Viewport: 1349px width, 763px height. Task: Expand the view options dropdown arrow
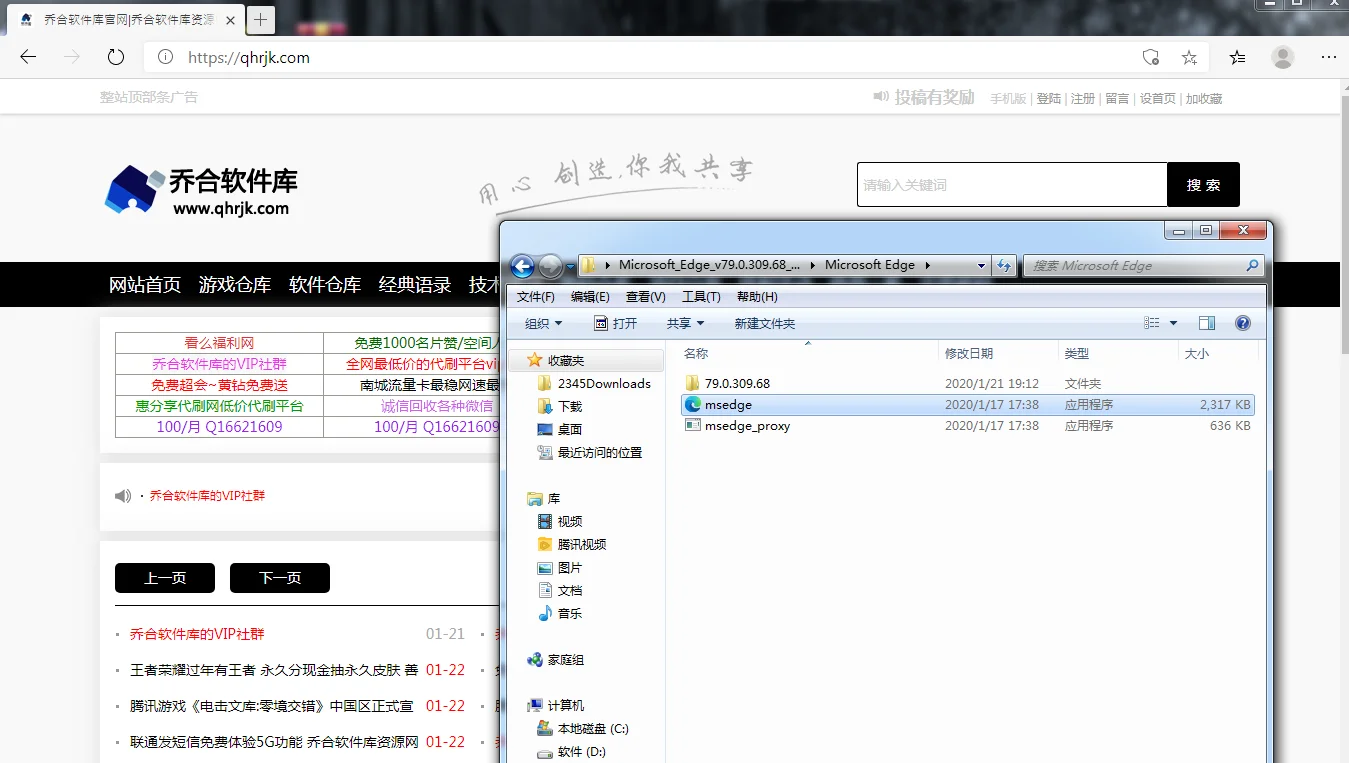click(x=1173, y=323)
